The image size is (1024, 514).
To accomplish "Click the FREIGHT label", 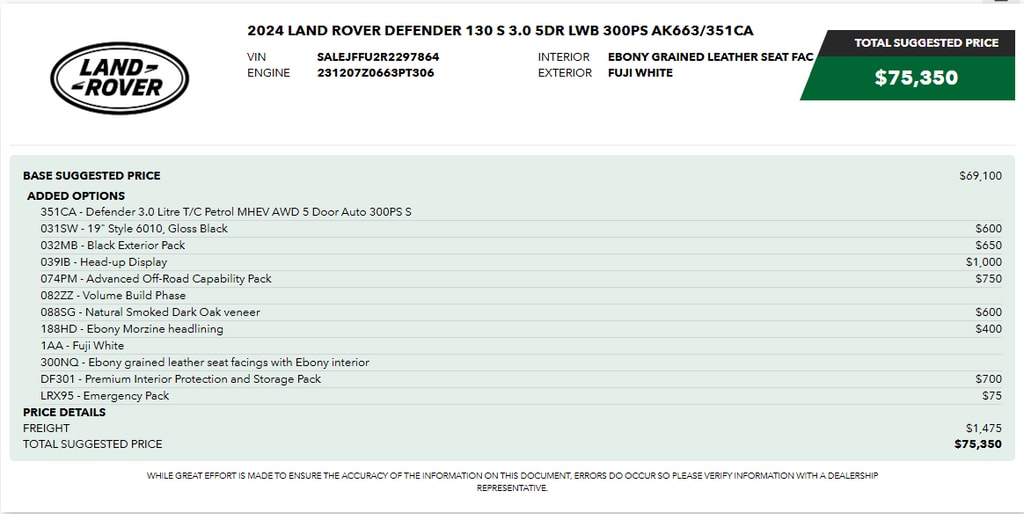I will 46,428.
